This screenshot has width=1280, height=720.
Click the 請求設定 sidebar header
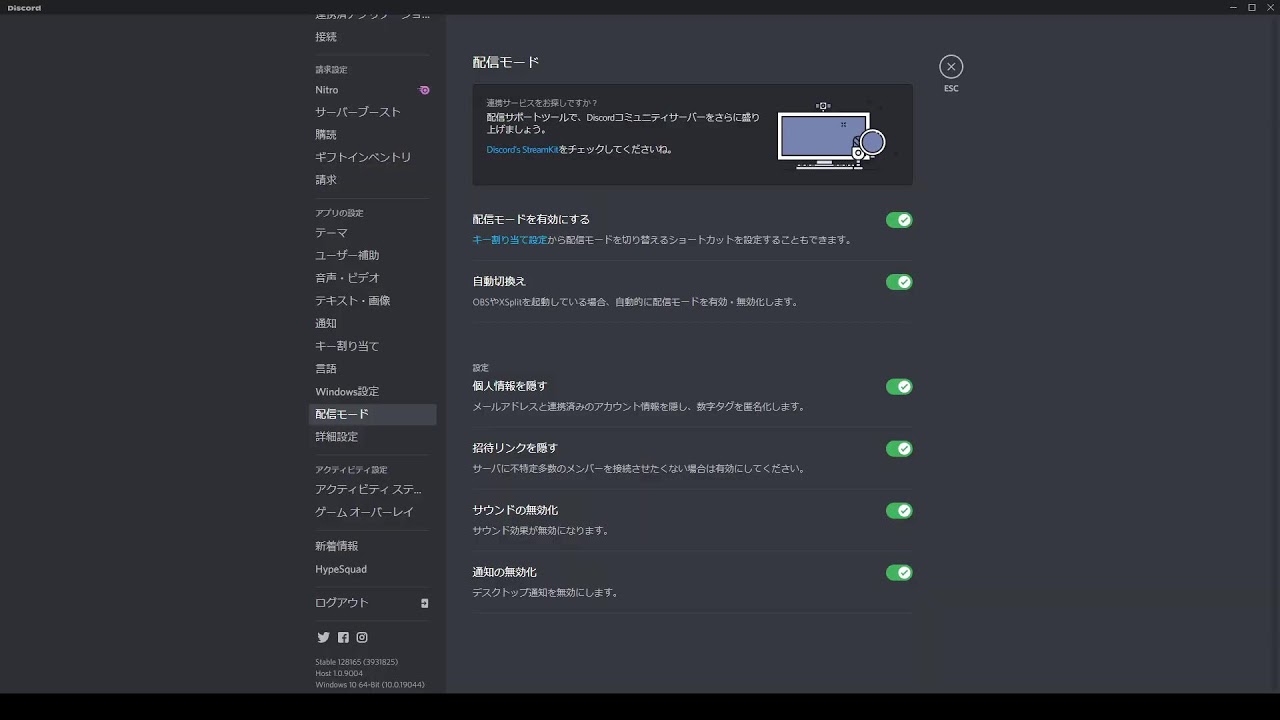click(x=332, y=70)
